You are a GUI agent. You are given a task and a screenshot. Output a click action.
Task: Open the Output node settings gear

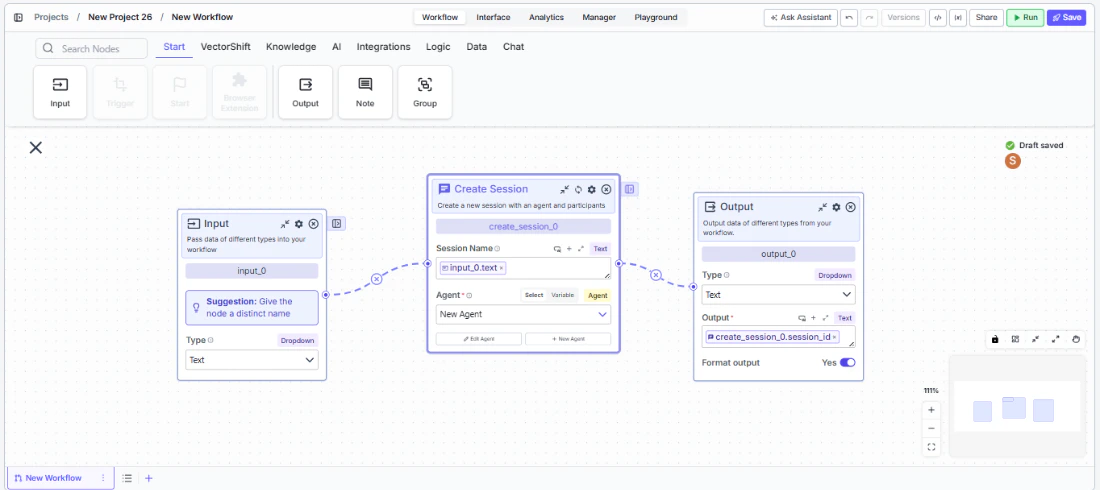click(836, 207)
